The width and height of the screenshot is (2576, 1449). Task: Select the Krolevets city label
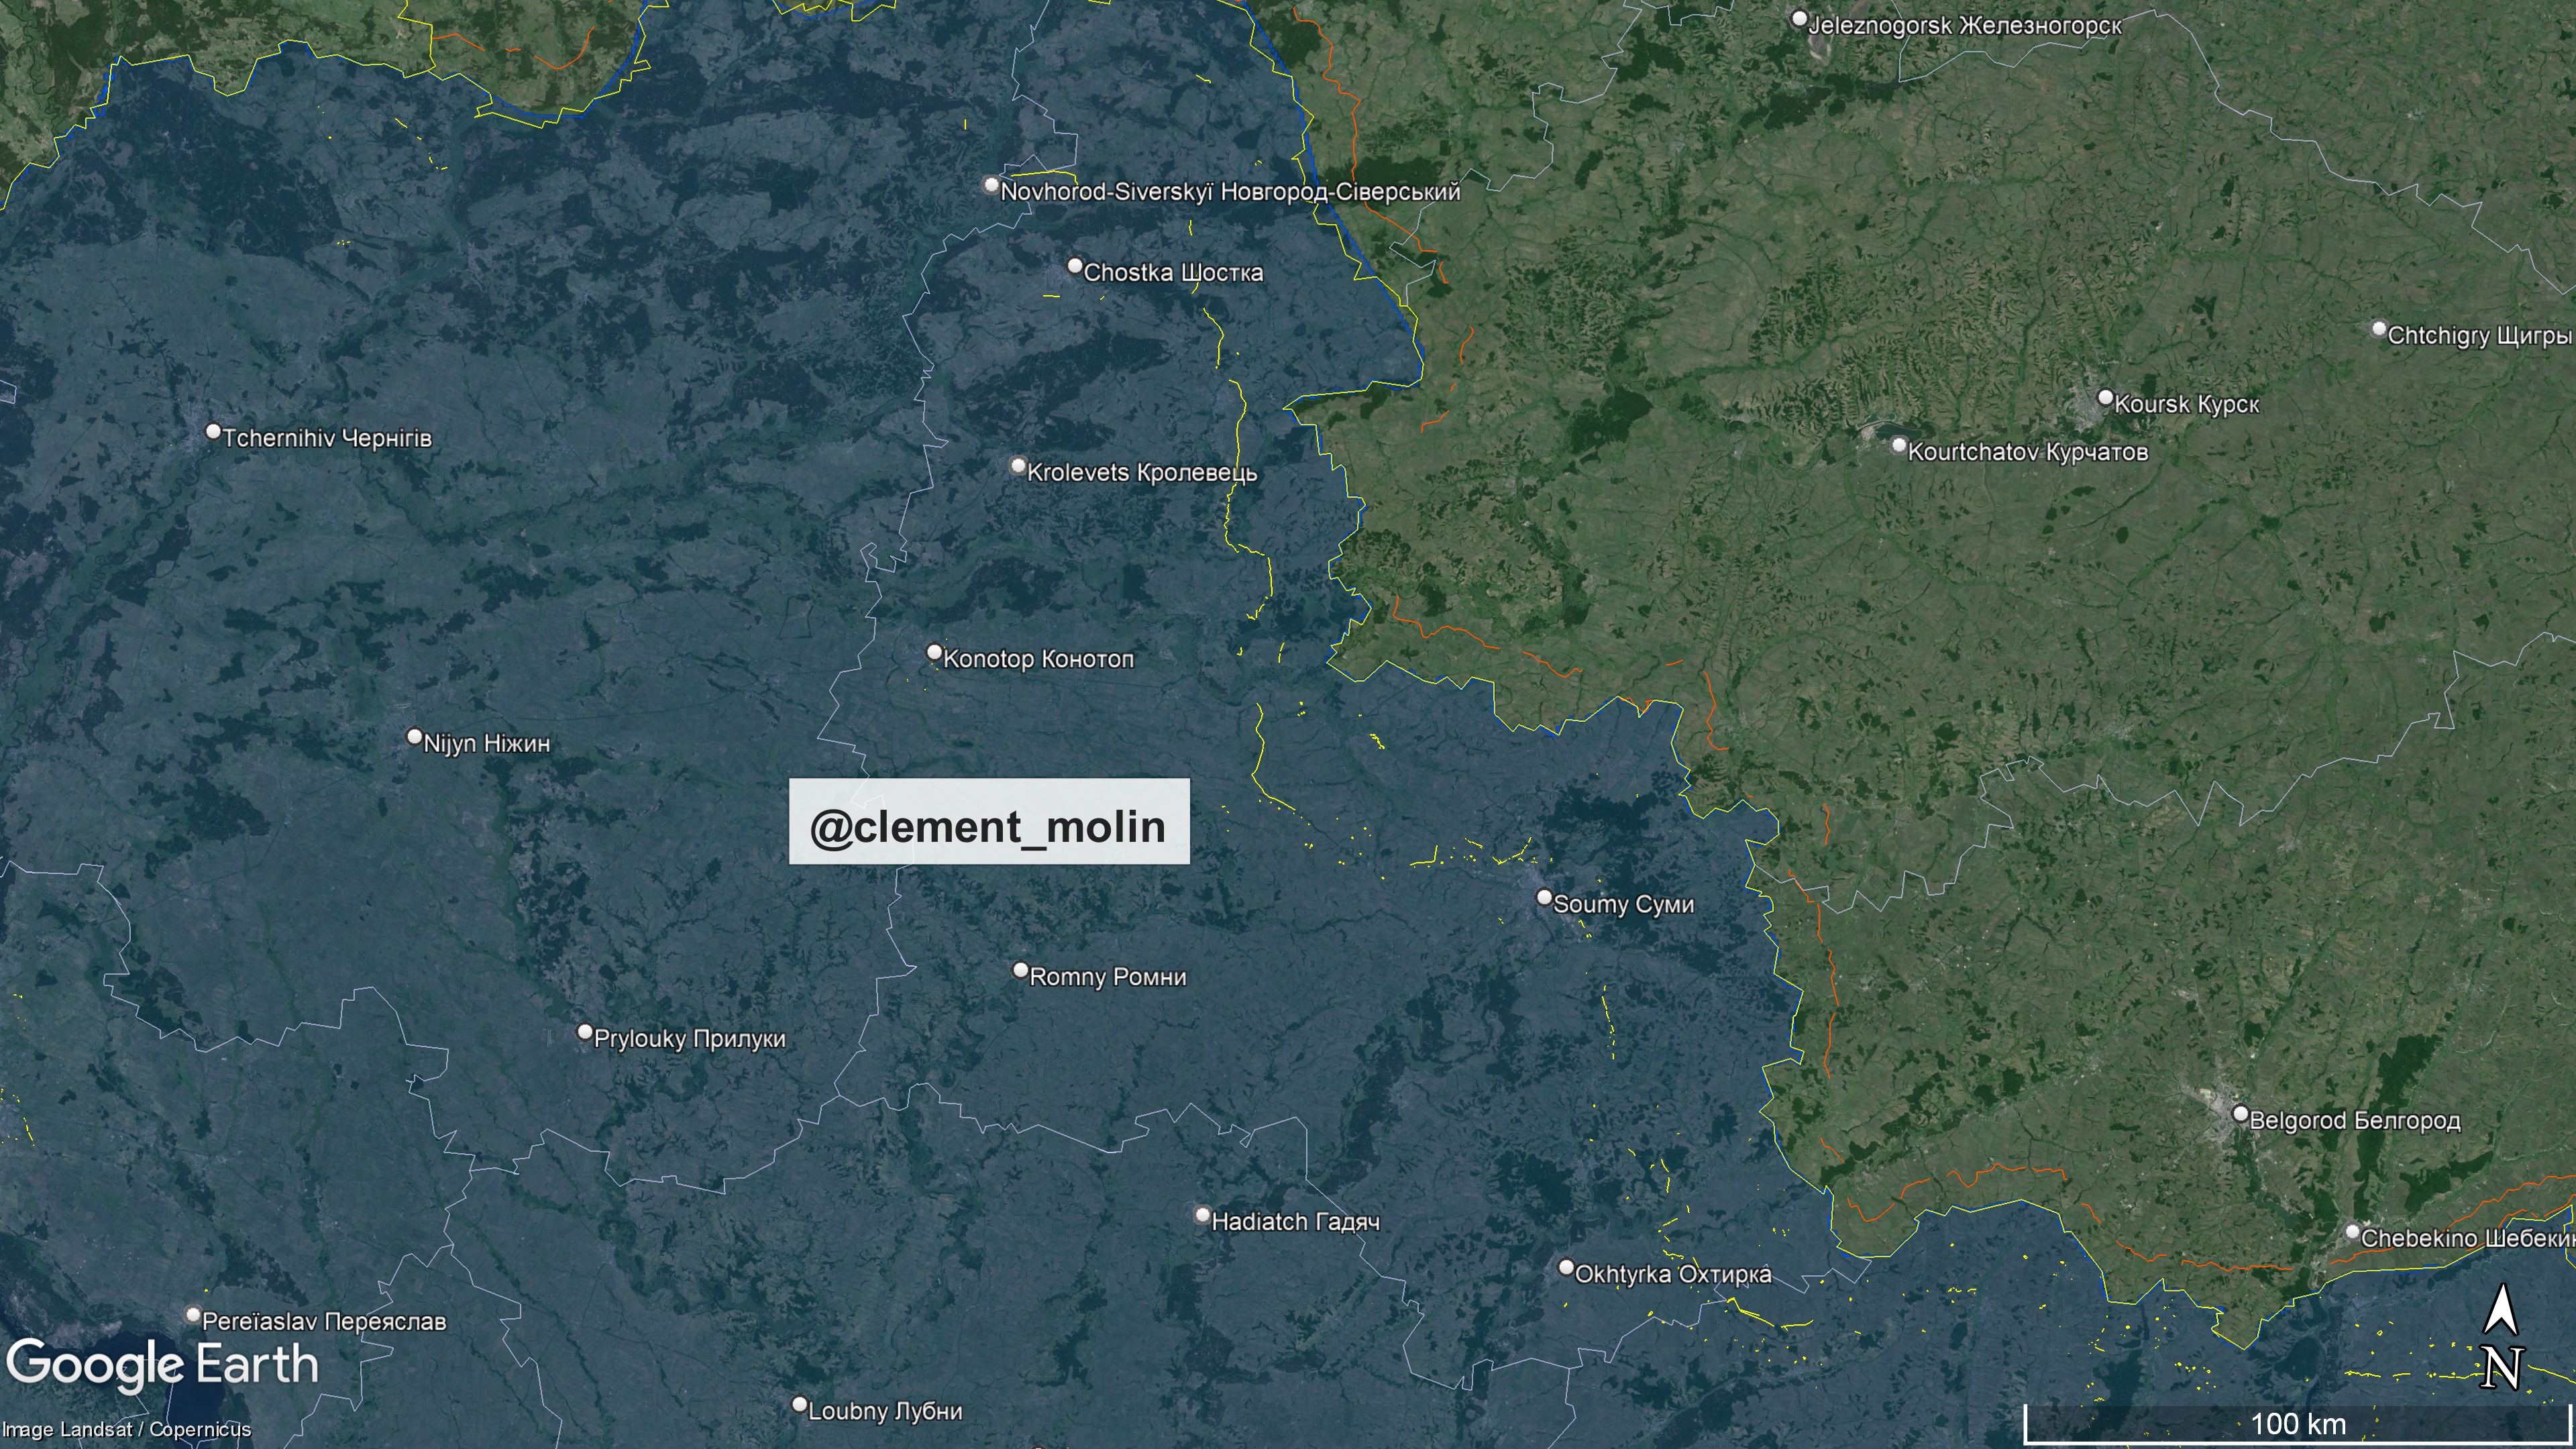(1142, 473)
